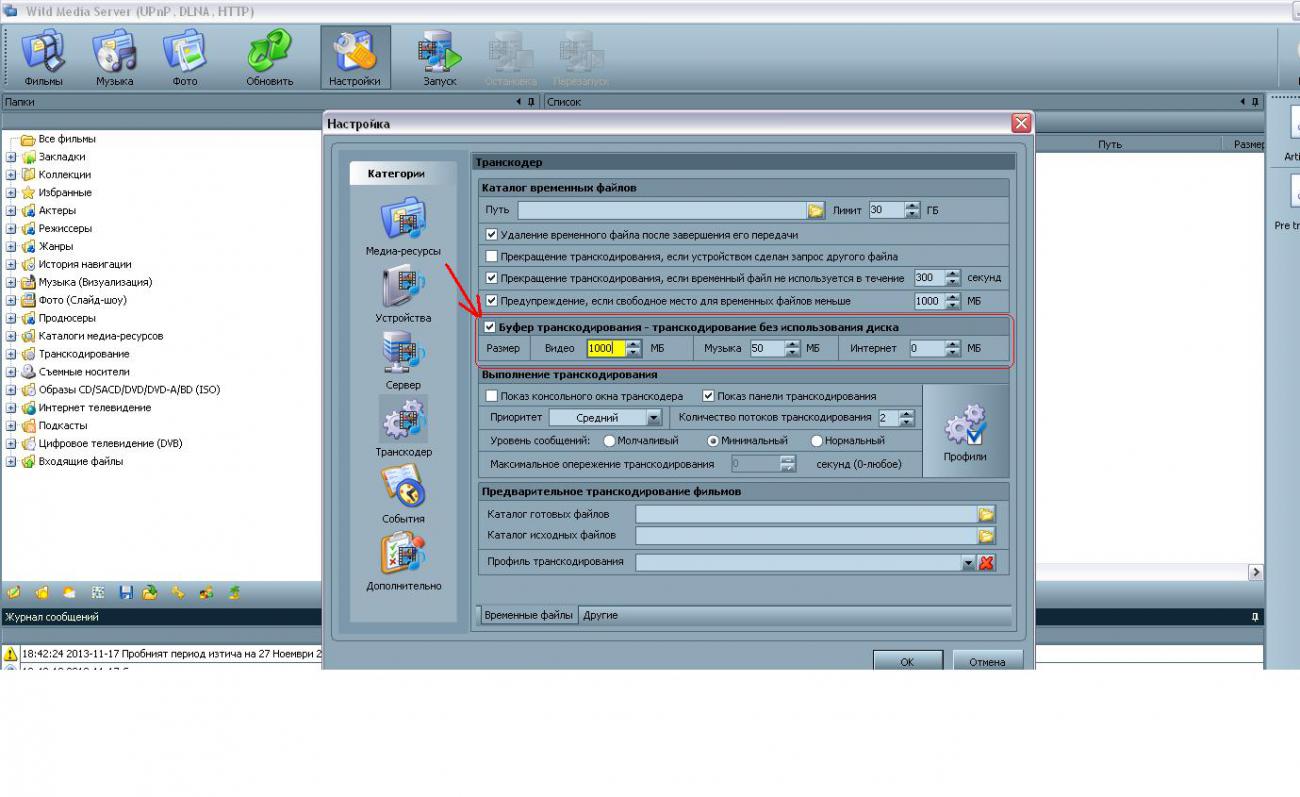This screenshot has width=1300, height=797.
Task: Toggle Показ панели транскодирования checkbox
Action: click(x=709, y=396)
